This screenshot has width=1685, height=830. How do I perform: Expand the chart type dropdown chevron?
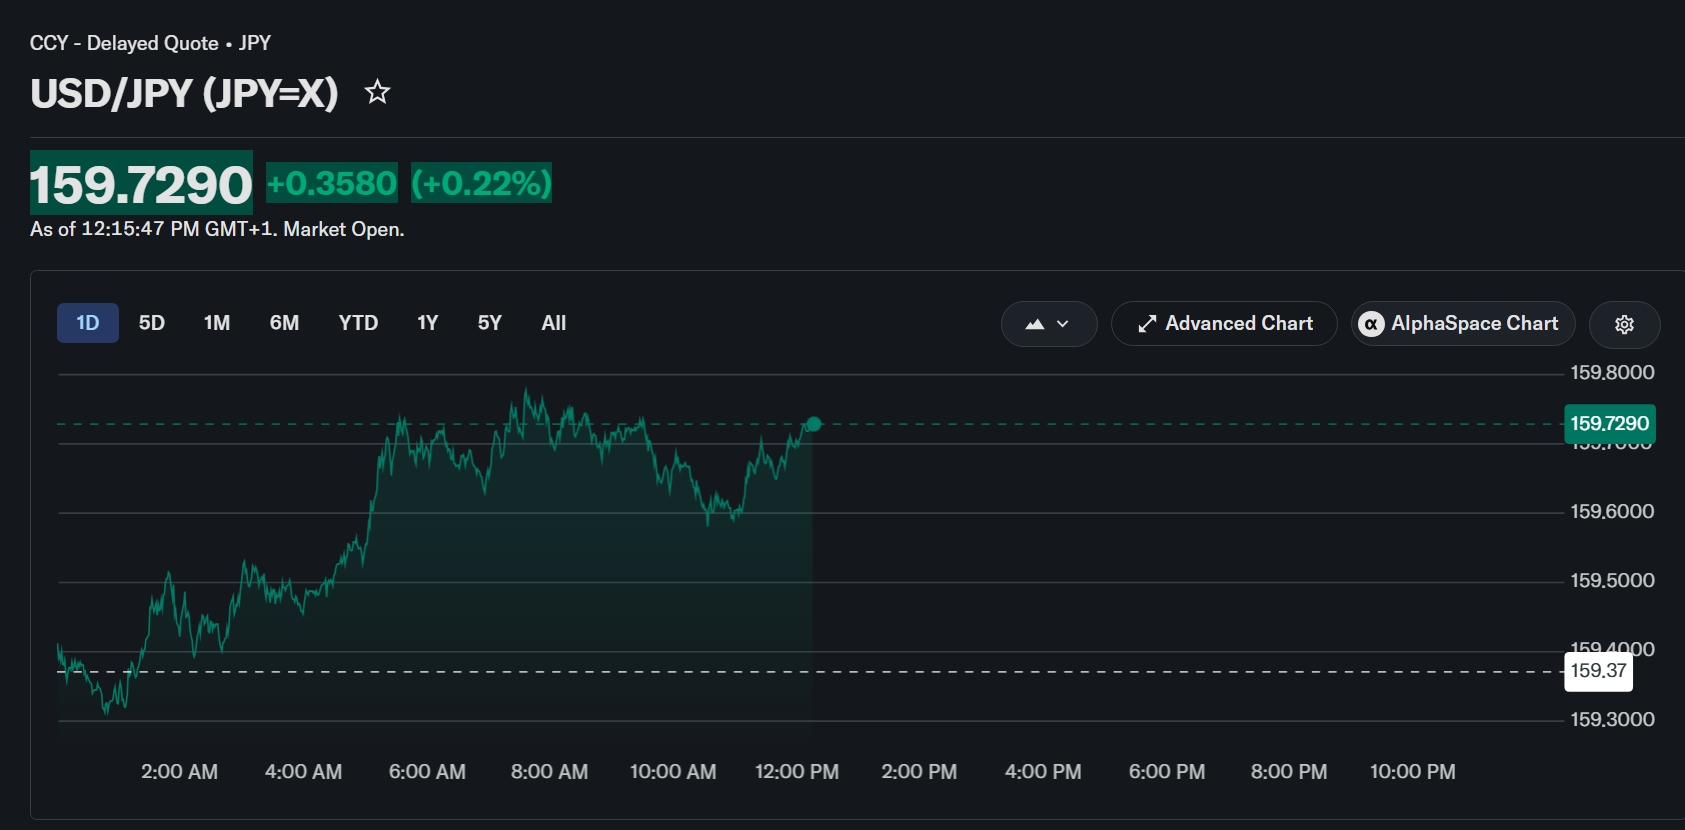click(x=1063, y=324)
